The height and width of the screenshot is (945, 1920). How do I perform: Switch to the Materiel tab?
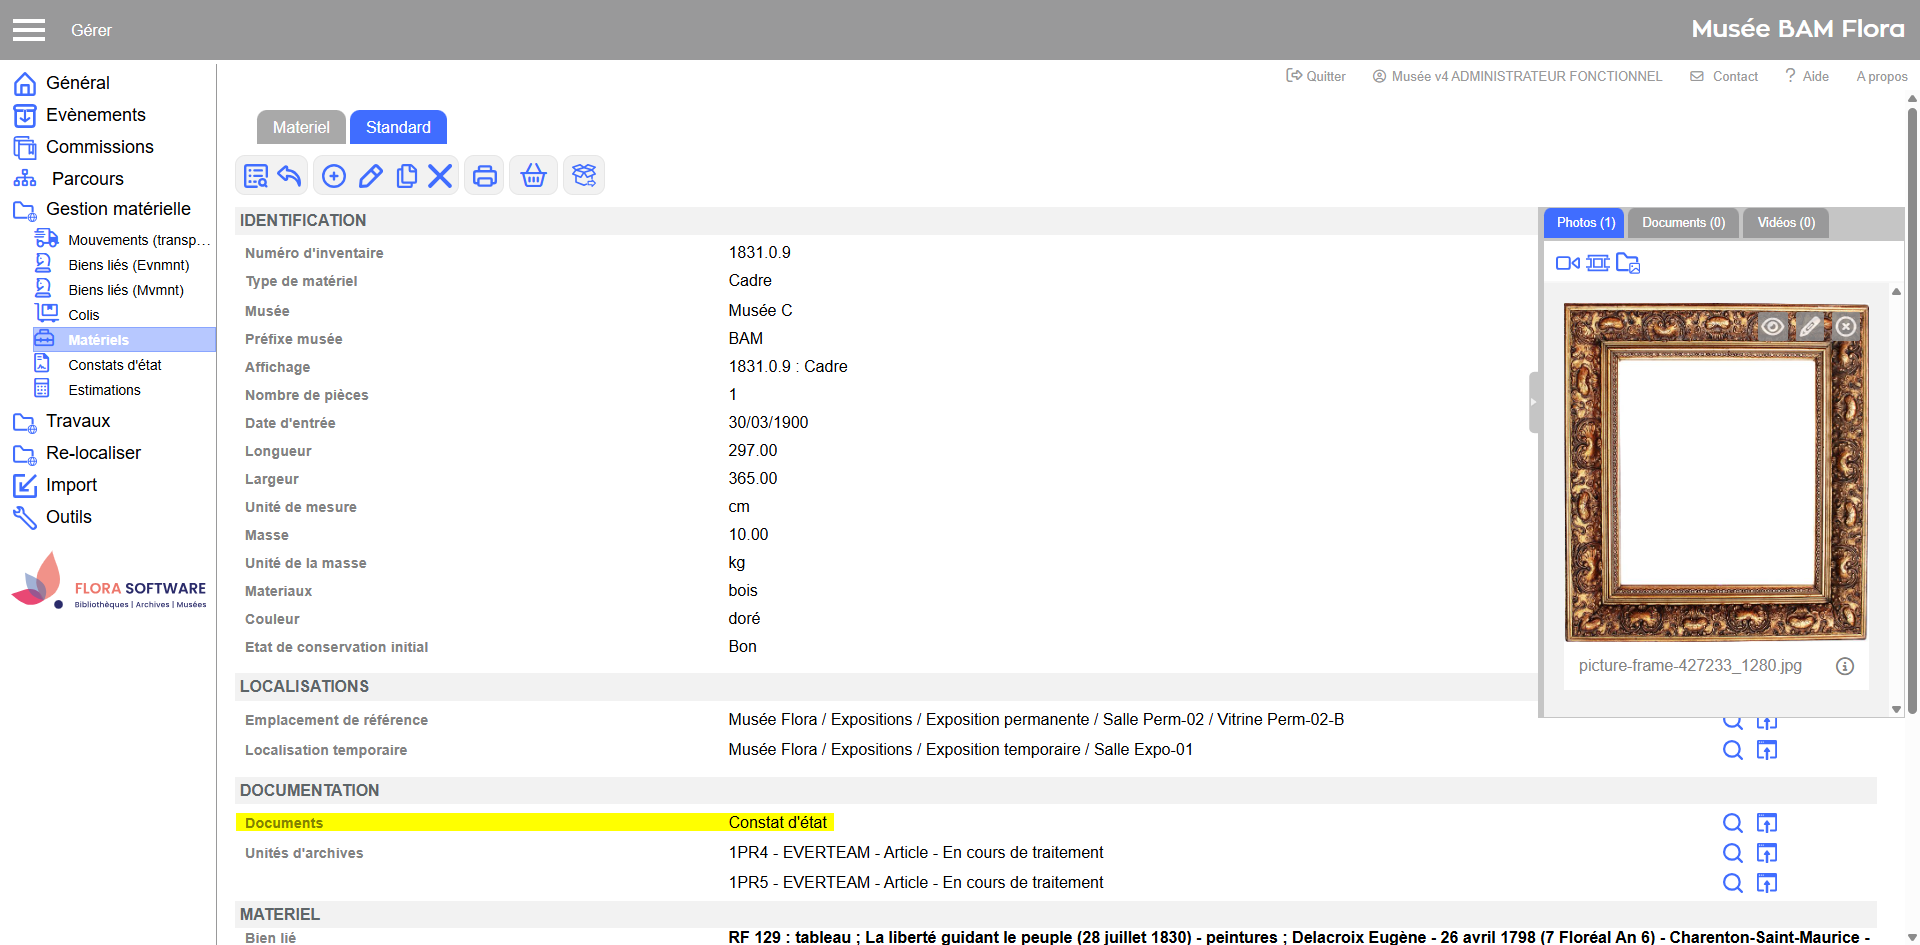pyautogui.click(x=301, y=127)
